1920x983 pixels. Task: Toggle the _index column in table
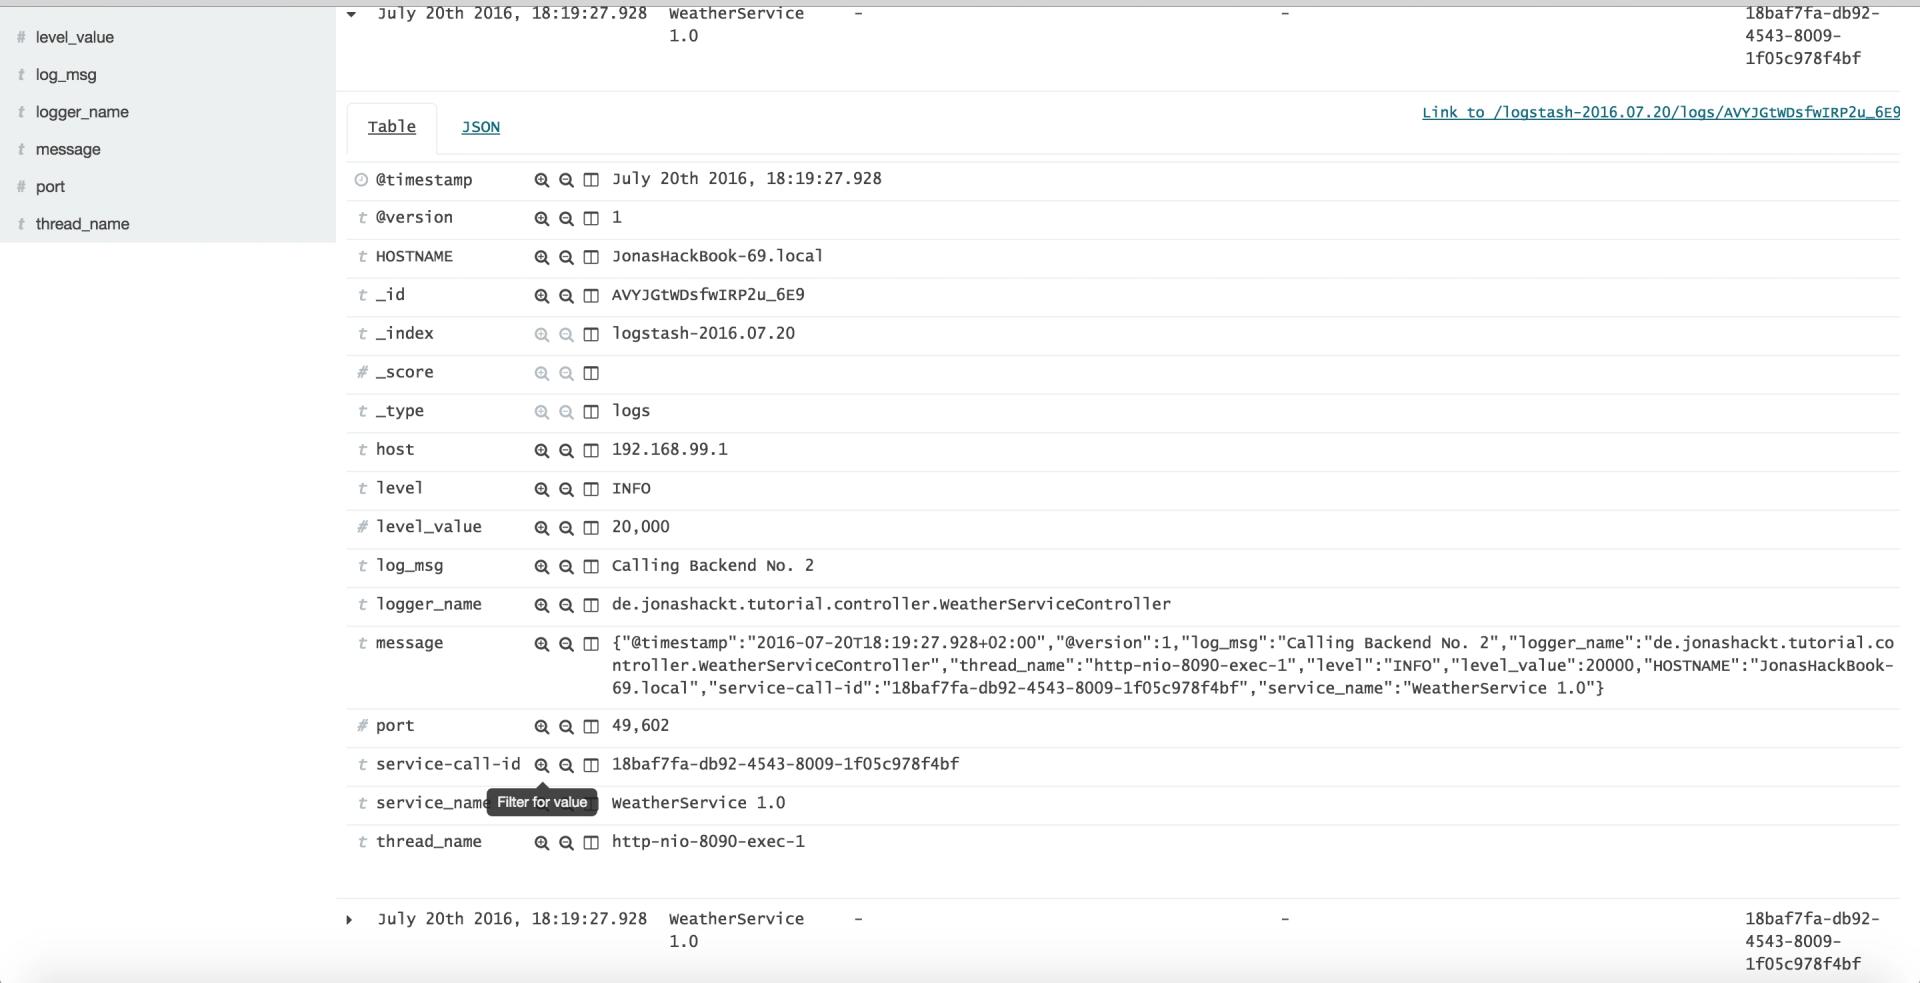591,334
